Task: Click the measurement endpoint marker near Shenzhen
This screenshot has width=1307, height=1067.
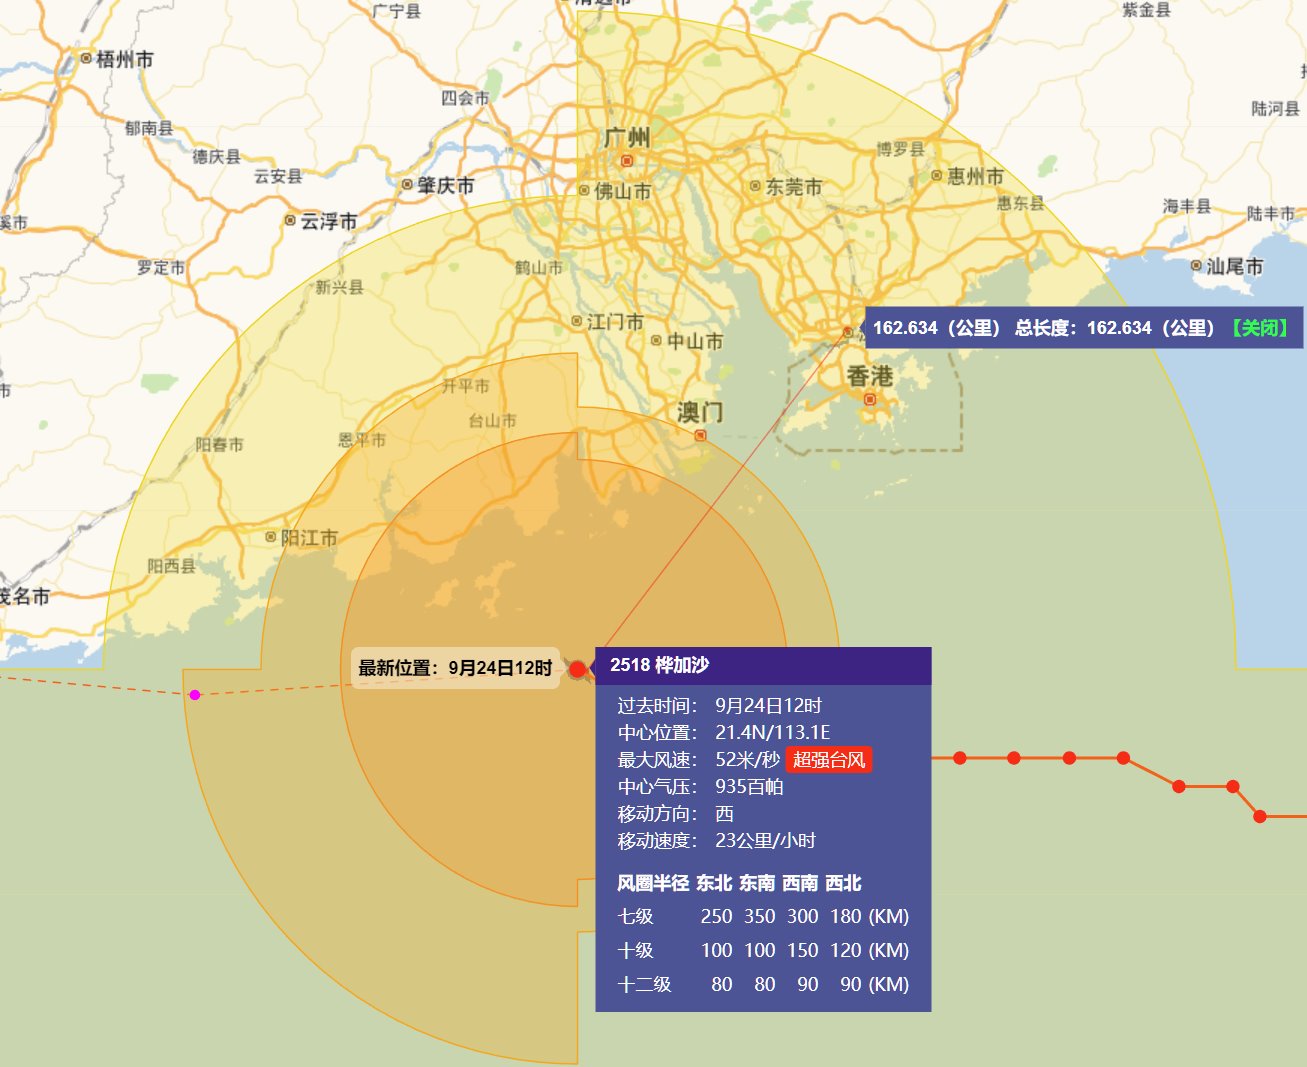Action: pos(847,332)
